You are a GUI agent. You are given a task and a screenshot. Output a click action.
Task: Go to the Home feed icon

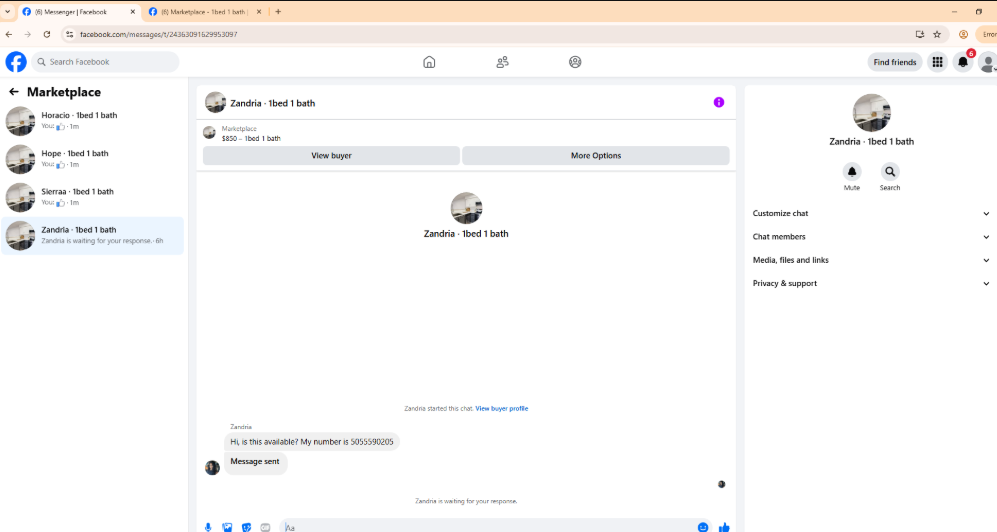click(429, 62)
